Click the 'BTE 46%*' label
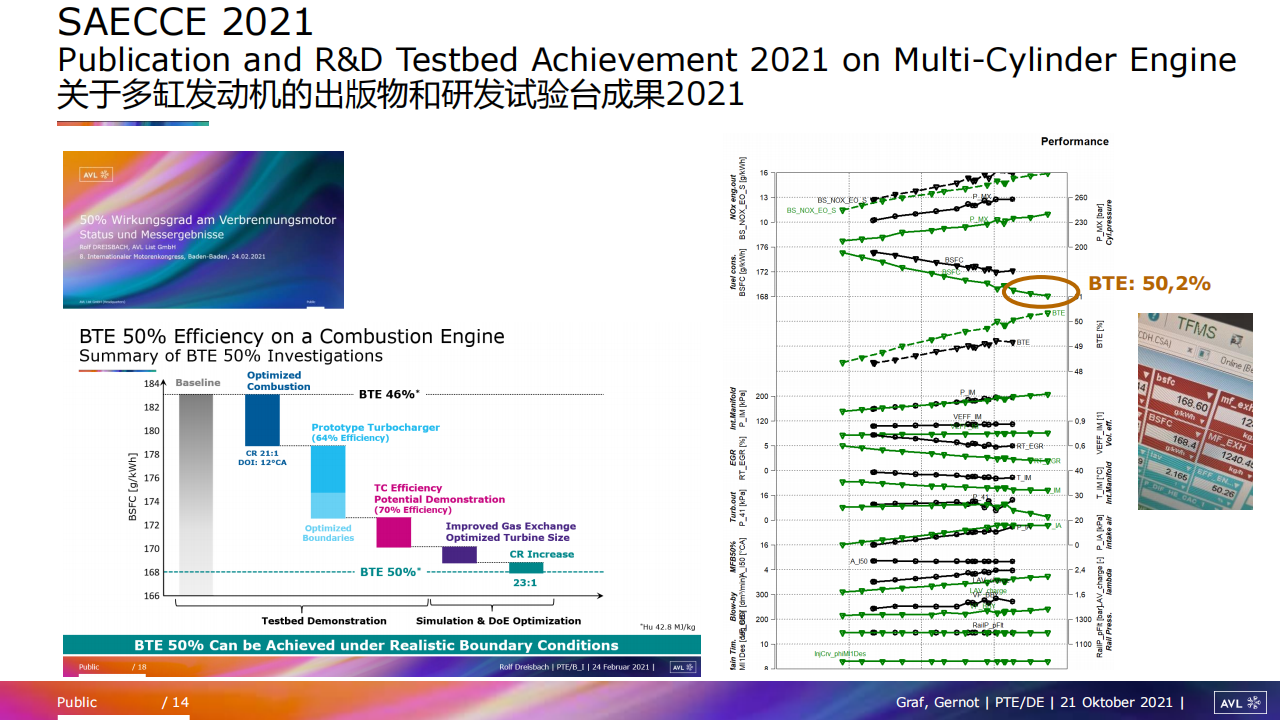This screenshot has height=720, width=1280. (x=389, y=394)
